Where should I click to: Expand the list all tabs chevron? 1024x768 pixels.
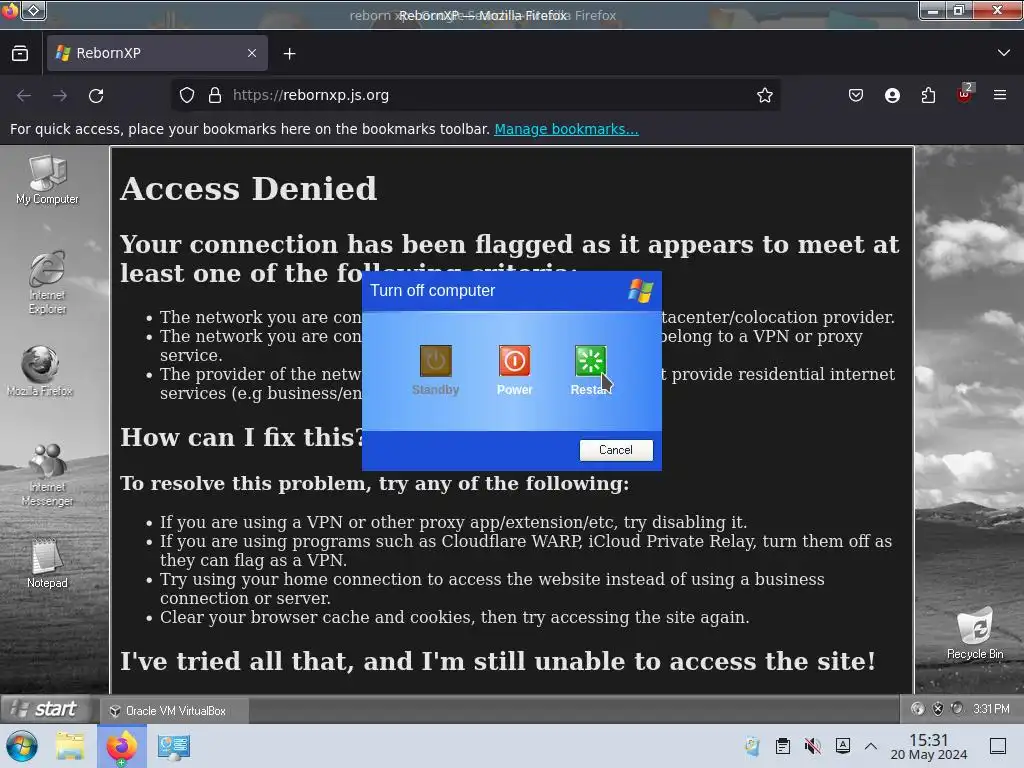click(1004, 53)
